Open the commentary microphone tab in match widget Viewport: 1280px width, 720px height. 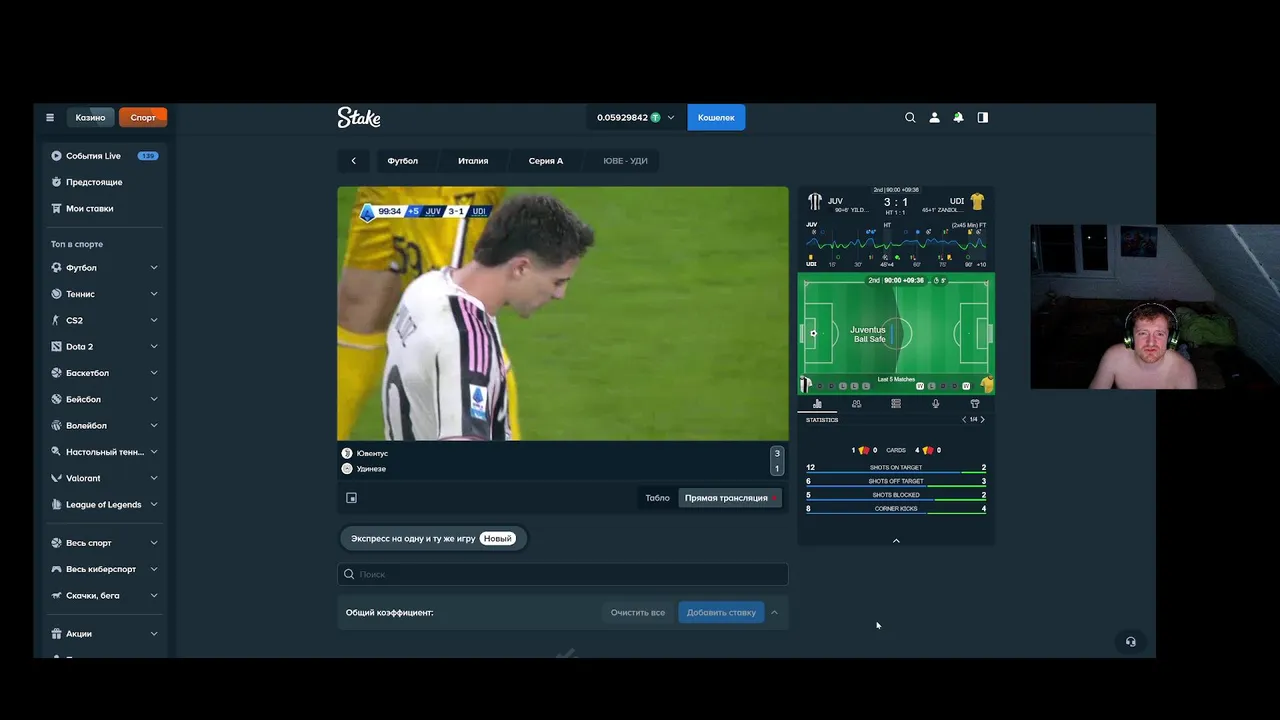(935, 404)
